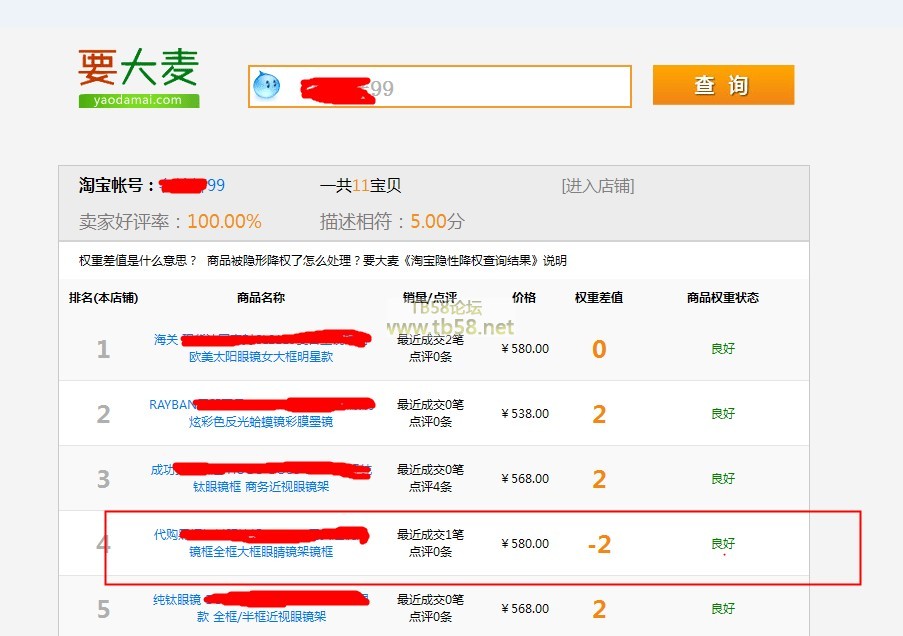Click the 要大麦 yaodamai.com logo

point(139,78)
